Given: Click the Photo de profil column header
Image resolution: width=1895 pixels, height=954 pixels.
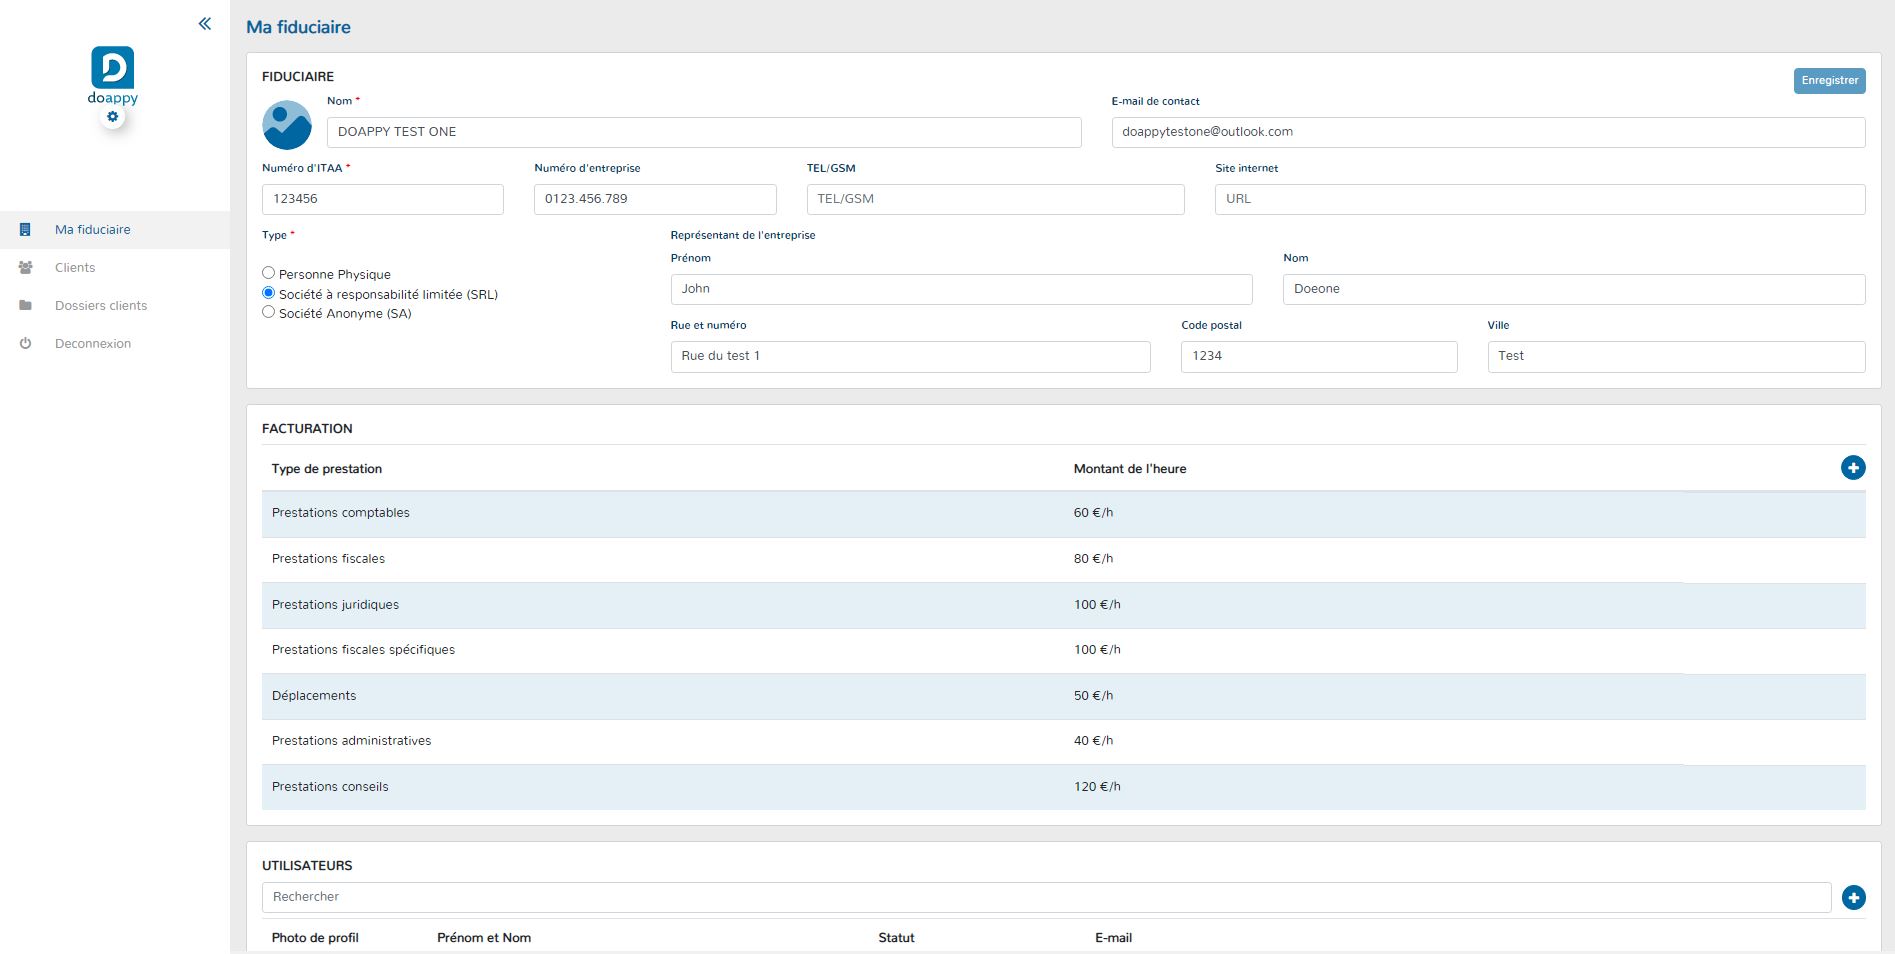Looking at the screenshot, I should pos(315,938).
